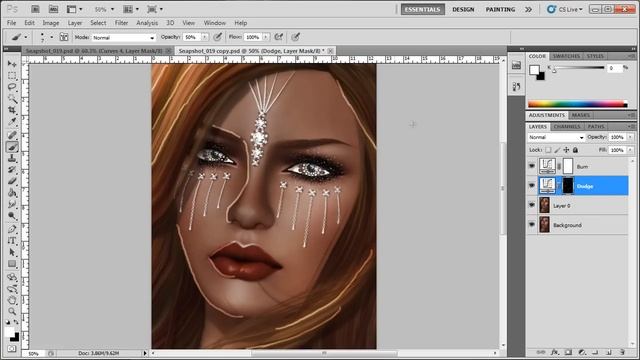The image size is (640, 360).
Task: Open layer Opacity slider arrow
Action: 631,137
